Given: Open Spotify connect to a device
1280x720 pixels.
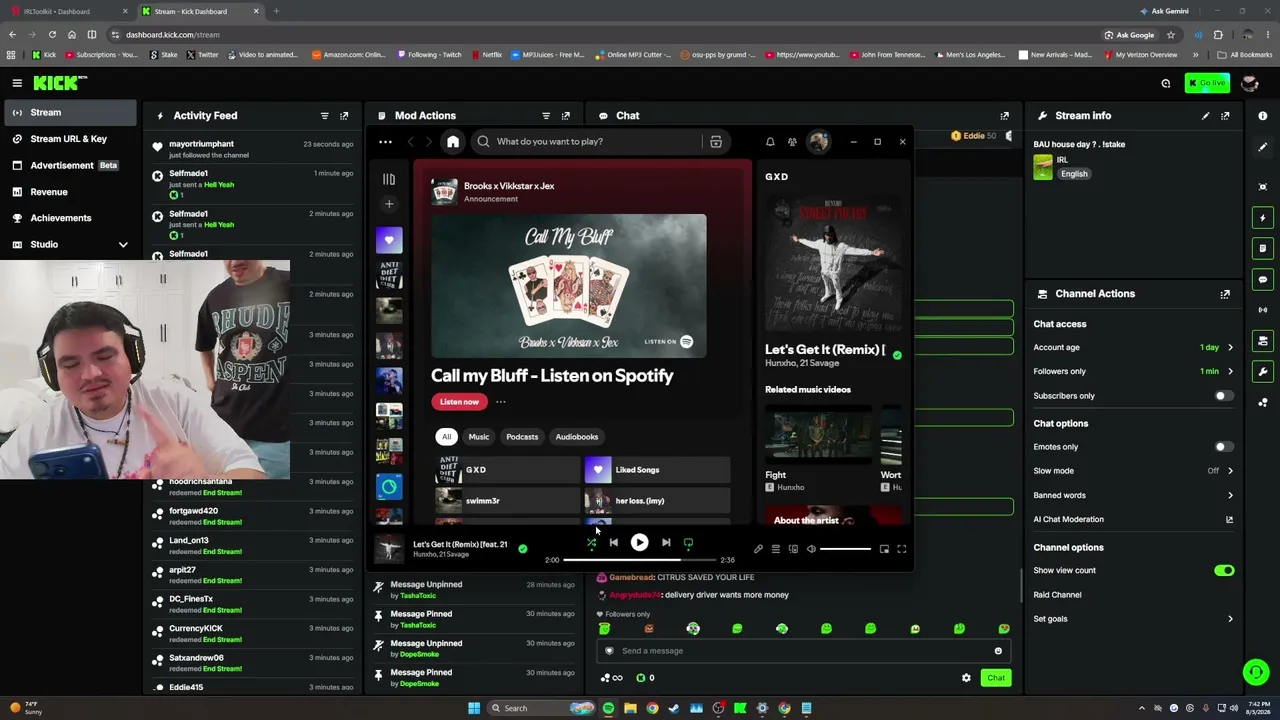Looking at the screenshot, I should point(793,549).
